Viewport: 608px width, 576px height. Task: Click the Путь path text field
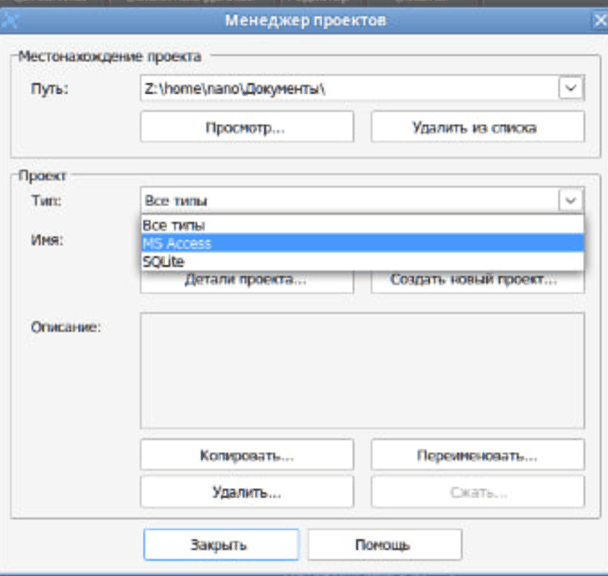348,89
